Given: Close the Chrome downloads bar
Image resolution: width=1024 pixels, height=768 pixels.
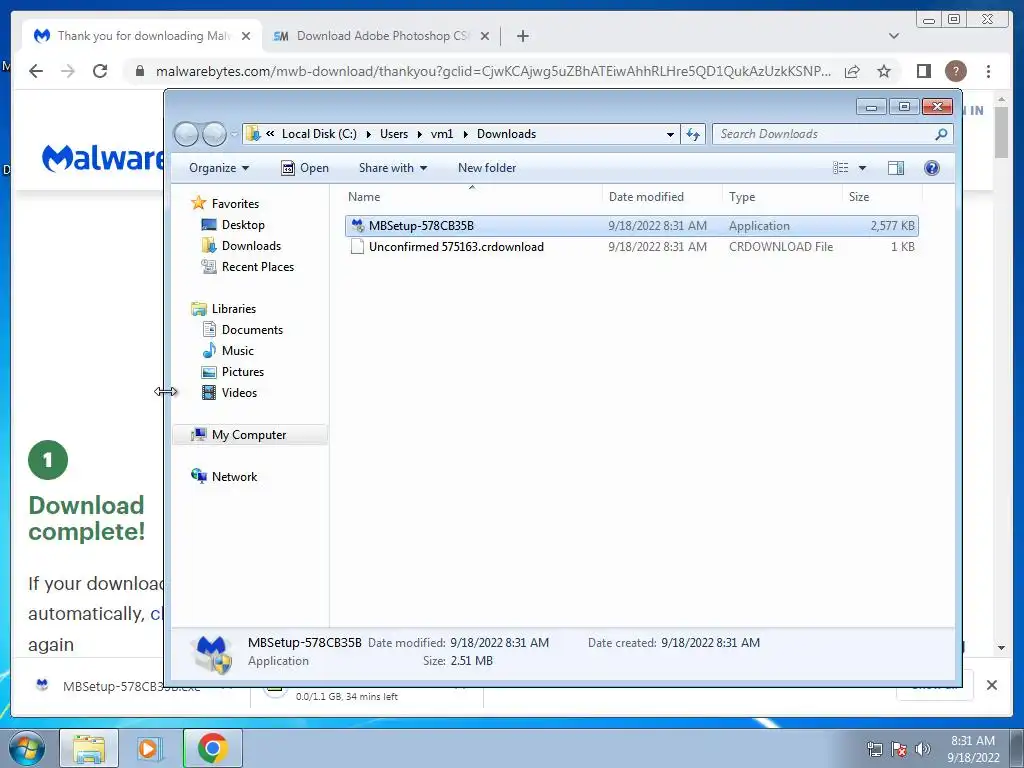Looking at the screenshot, I should (991, 685).
